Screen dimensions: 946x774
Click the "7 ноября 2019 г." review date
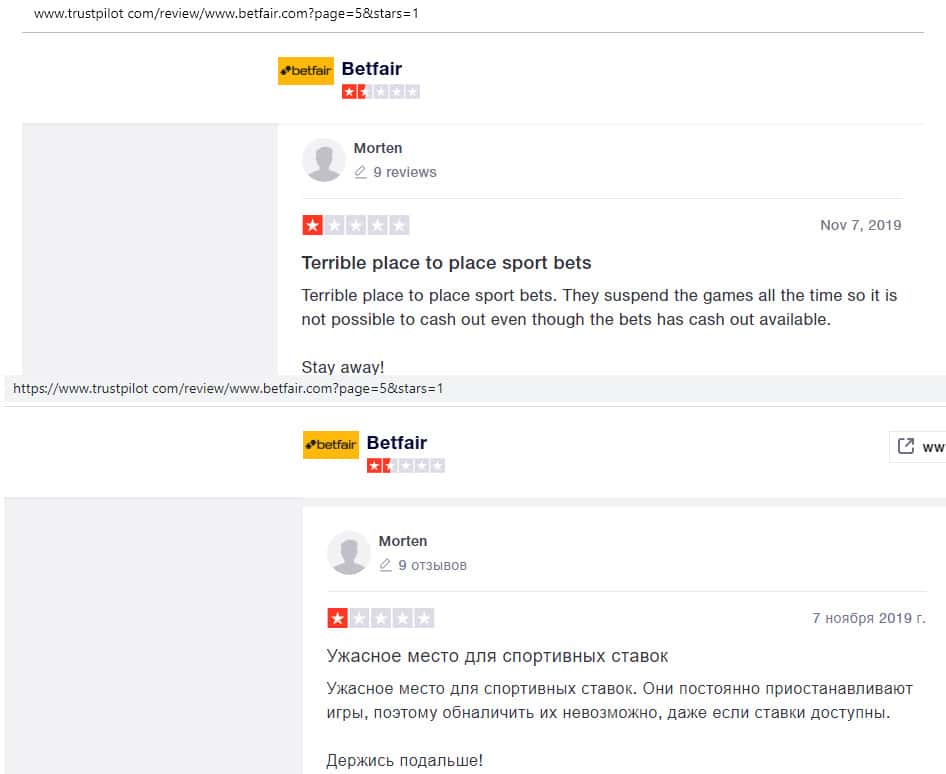pyautogui.click(x=869, y=618)
